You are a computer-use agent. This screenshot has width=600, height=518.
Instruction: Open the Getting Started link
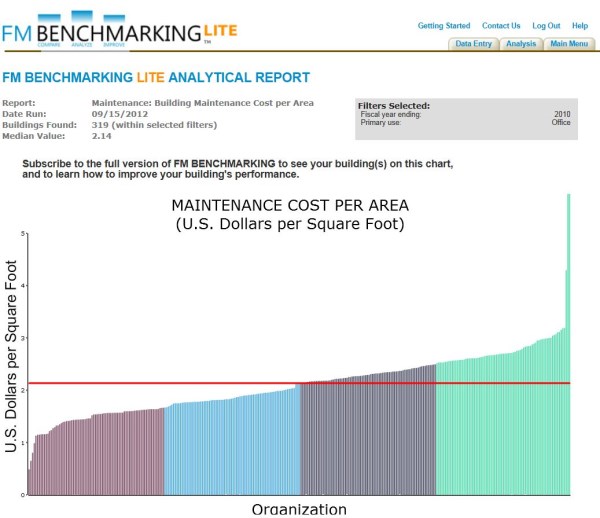[x=444, y=26]
